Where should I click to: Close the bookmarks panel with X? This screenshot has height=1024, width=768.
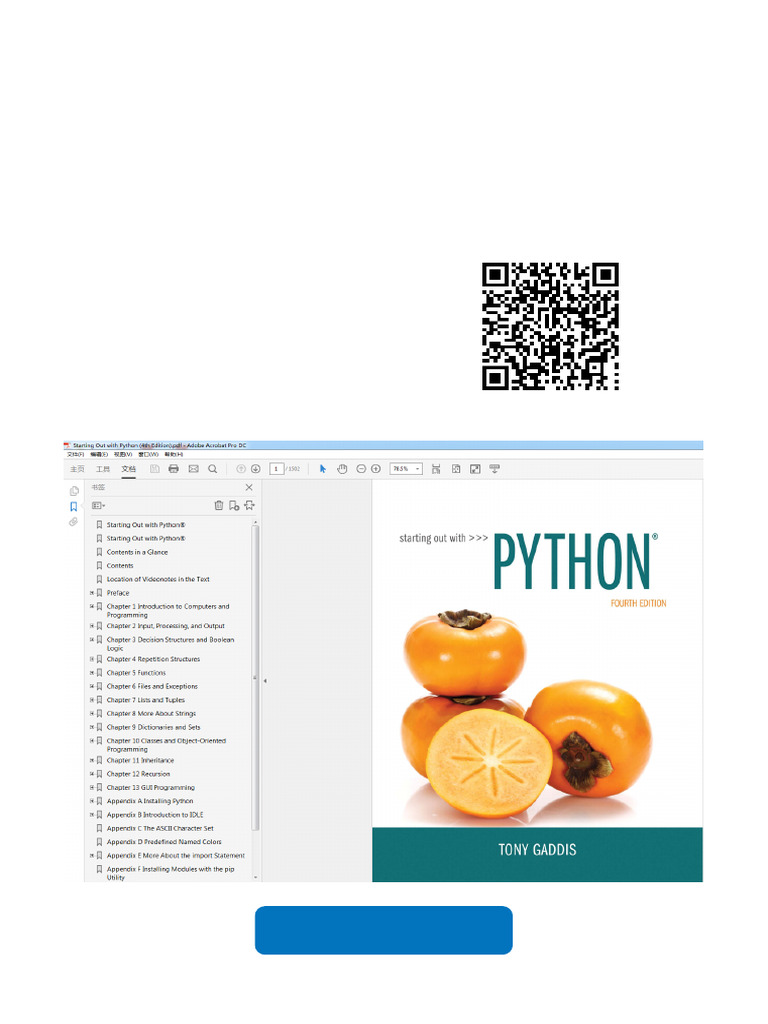pyautogui.click(x=249, y=487)
